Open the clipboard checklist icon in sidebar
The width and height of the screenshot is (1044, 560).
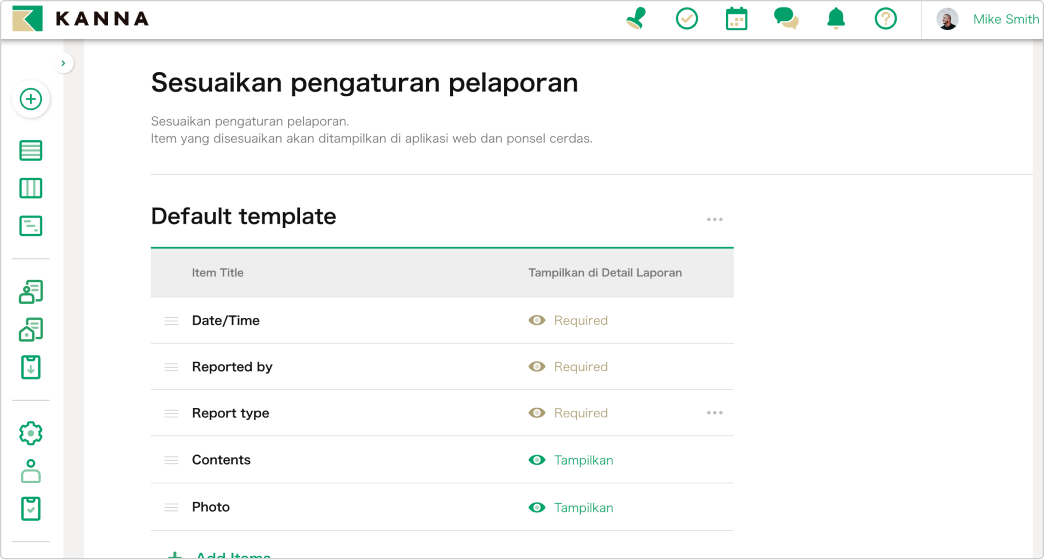(x=31, y=509)
